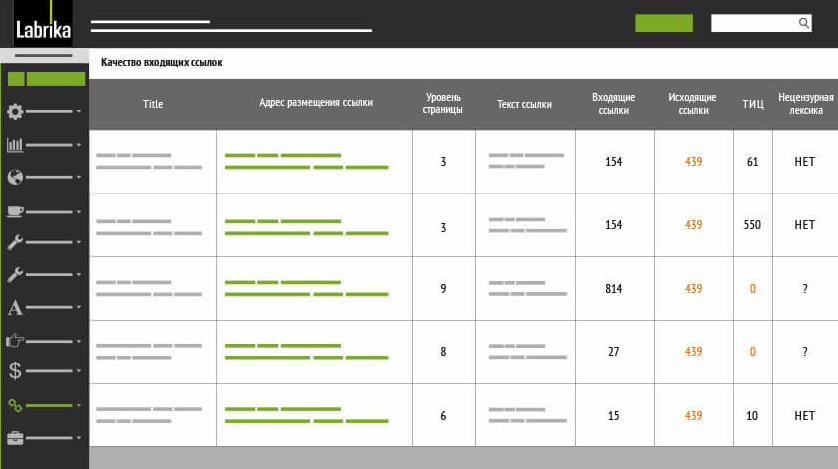Viewport: 838px width, 469px height.
Task: Select the green chain links icon
Action: 15,405
